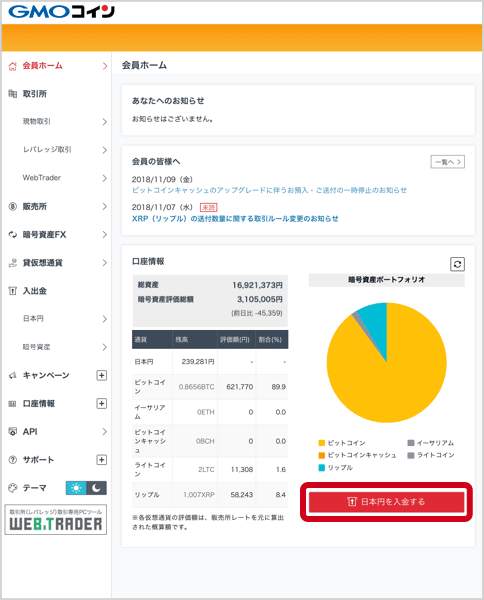Click the 日本円を入金する red button

(x=386, y=502)
